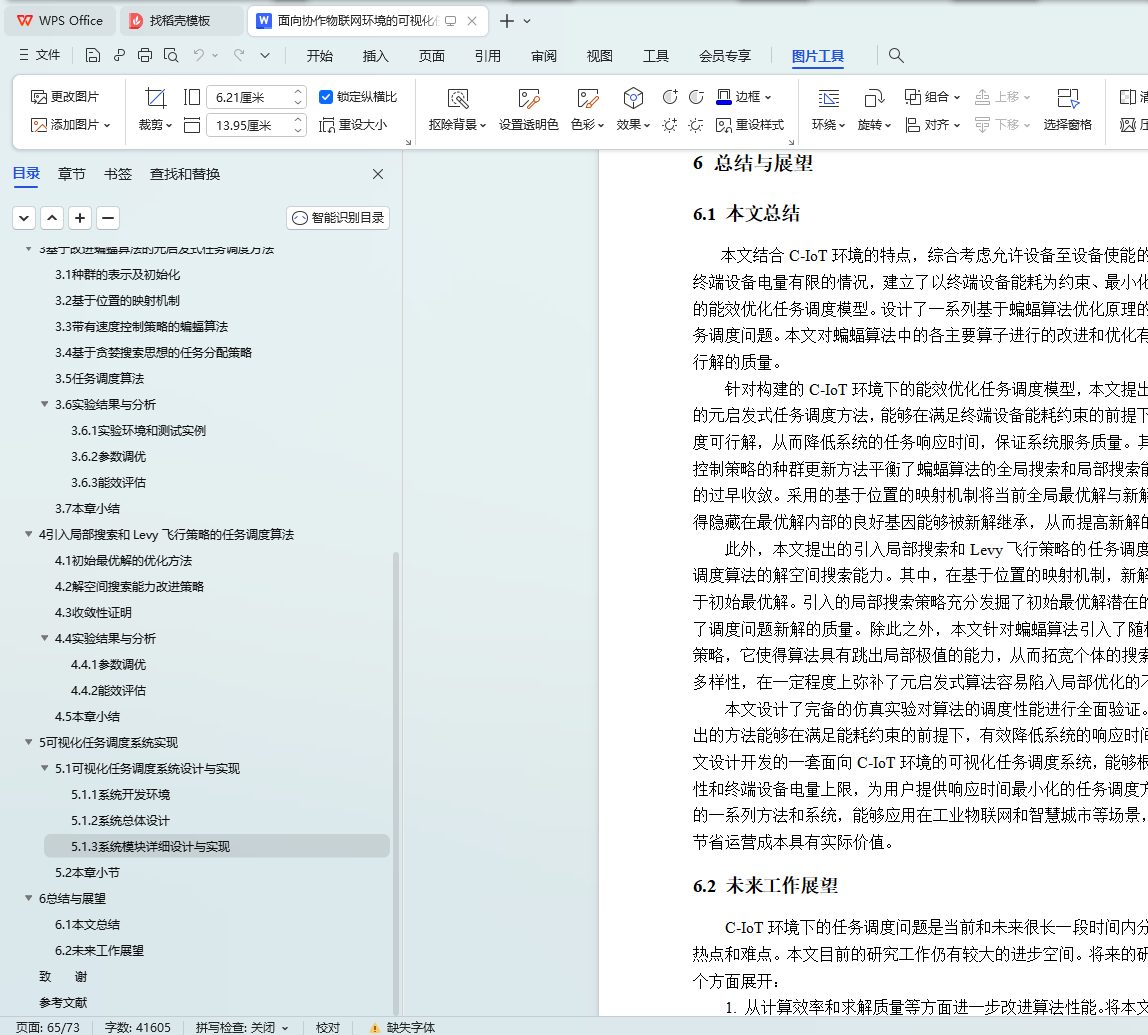Select the Chapters (章节) panel tab
This screenshot has width=1148, height=1035.
(72, 174)
